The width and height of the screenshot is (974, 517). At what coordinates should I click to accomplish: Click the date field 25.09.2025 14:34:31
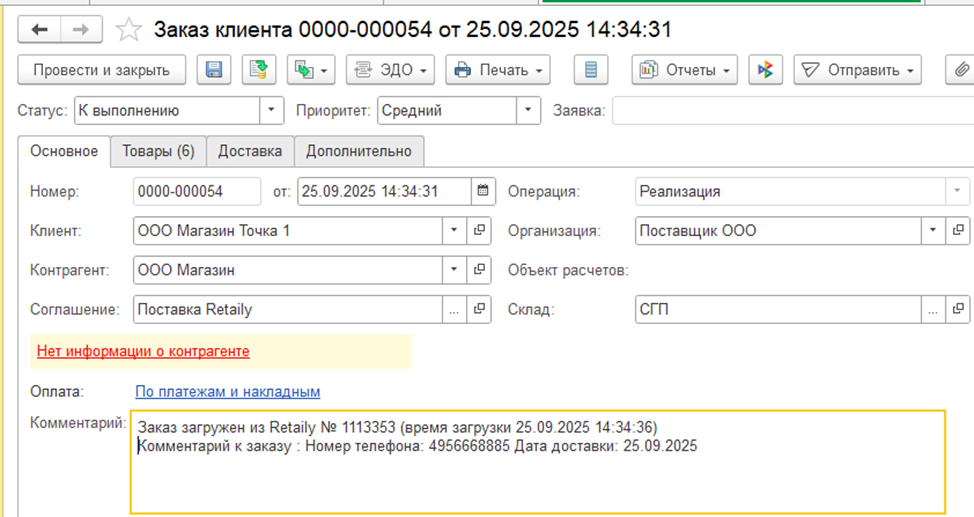tap(385, 191)
